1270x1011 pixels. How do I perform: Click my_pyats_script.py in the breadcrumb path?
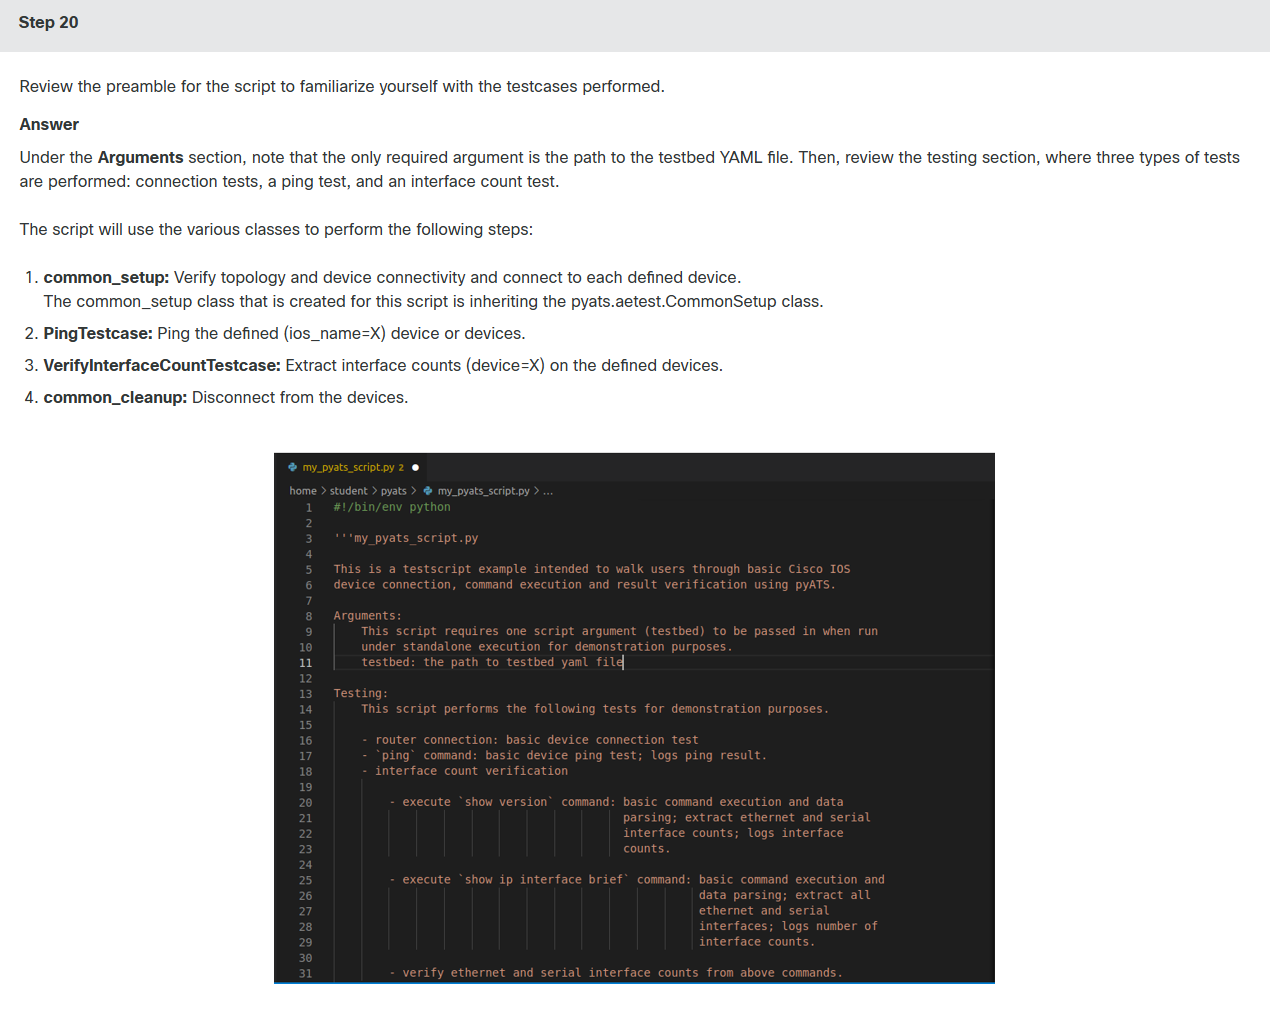tap(484, 491)
